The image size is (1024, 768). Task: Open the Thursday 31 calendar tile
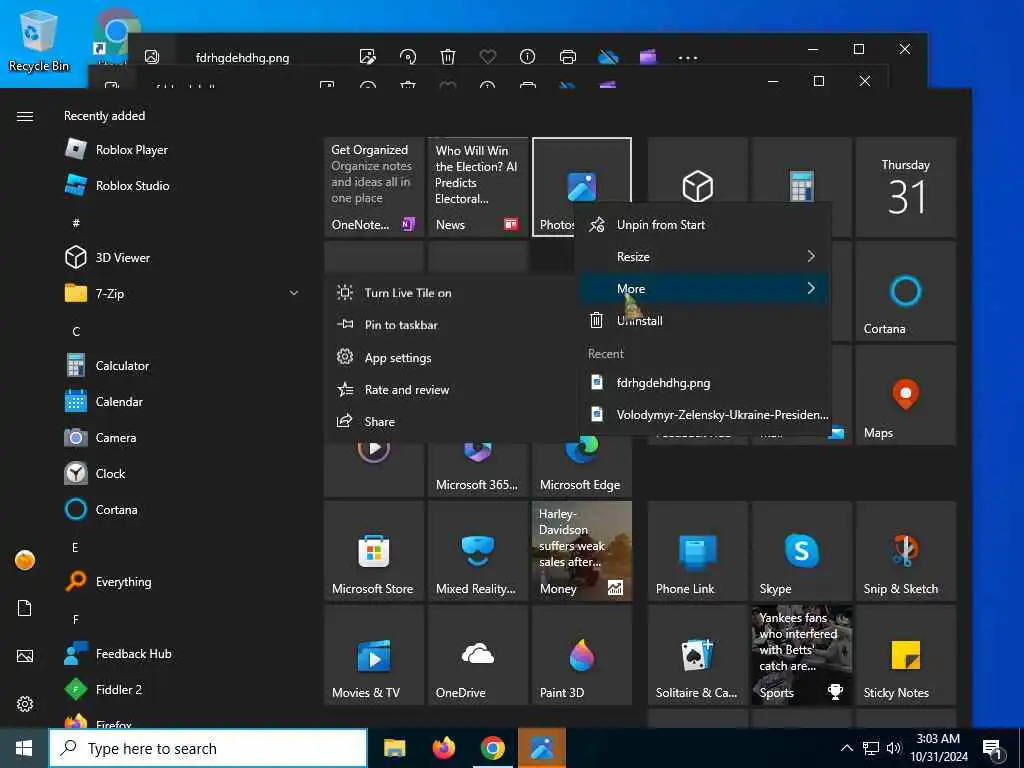[x=906, y=187]
